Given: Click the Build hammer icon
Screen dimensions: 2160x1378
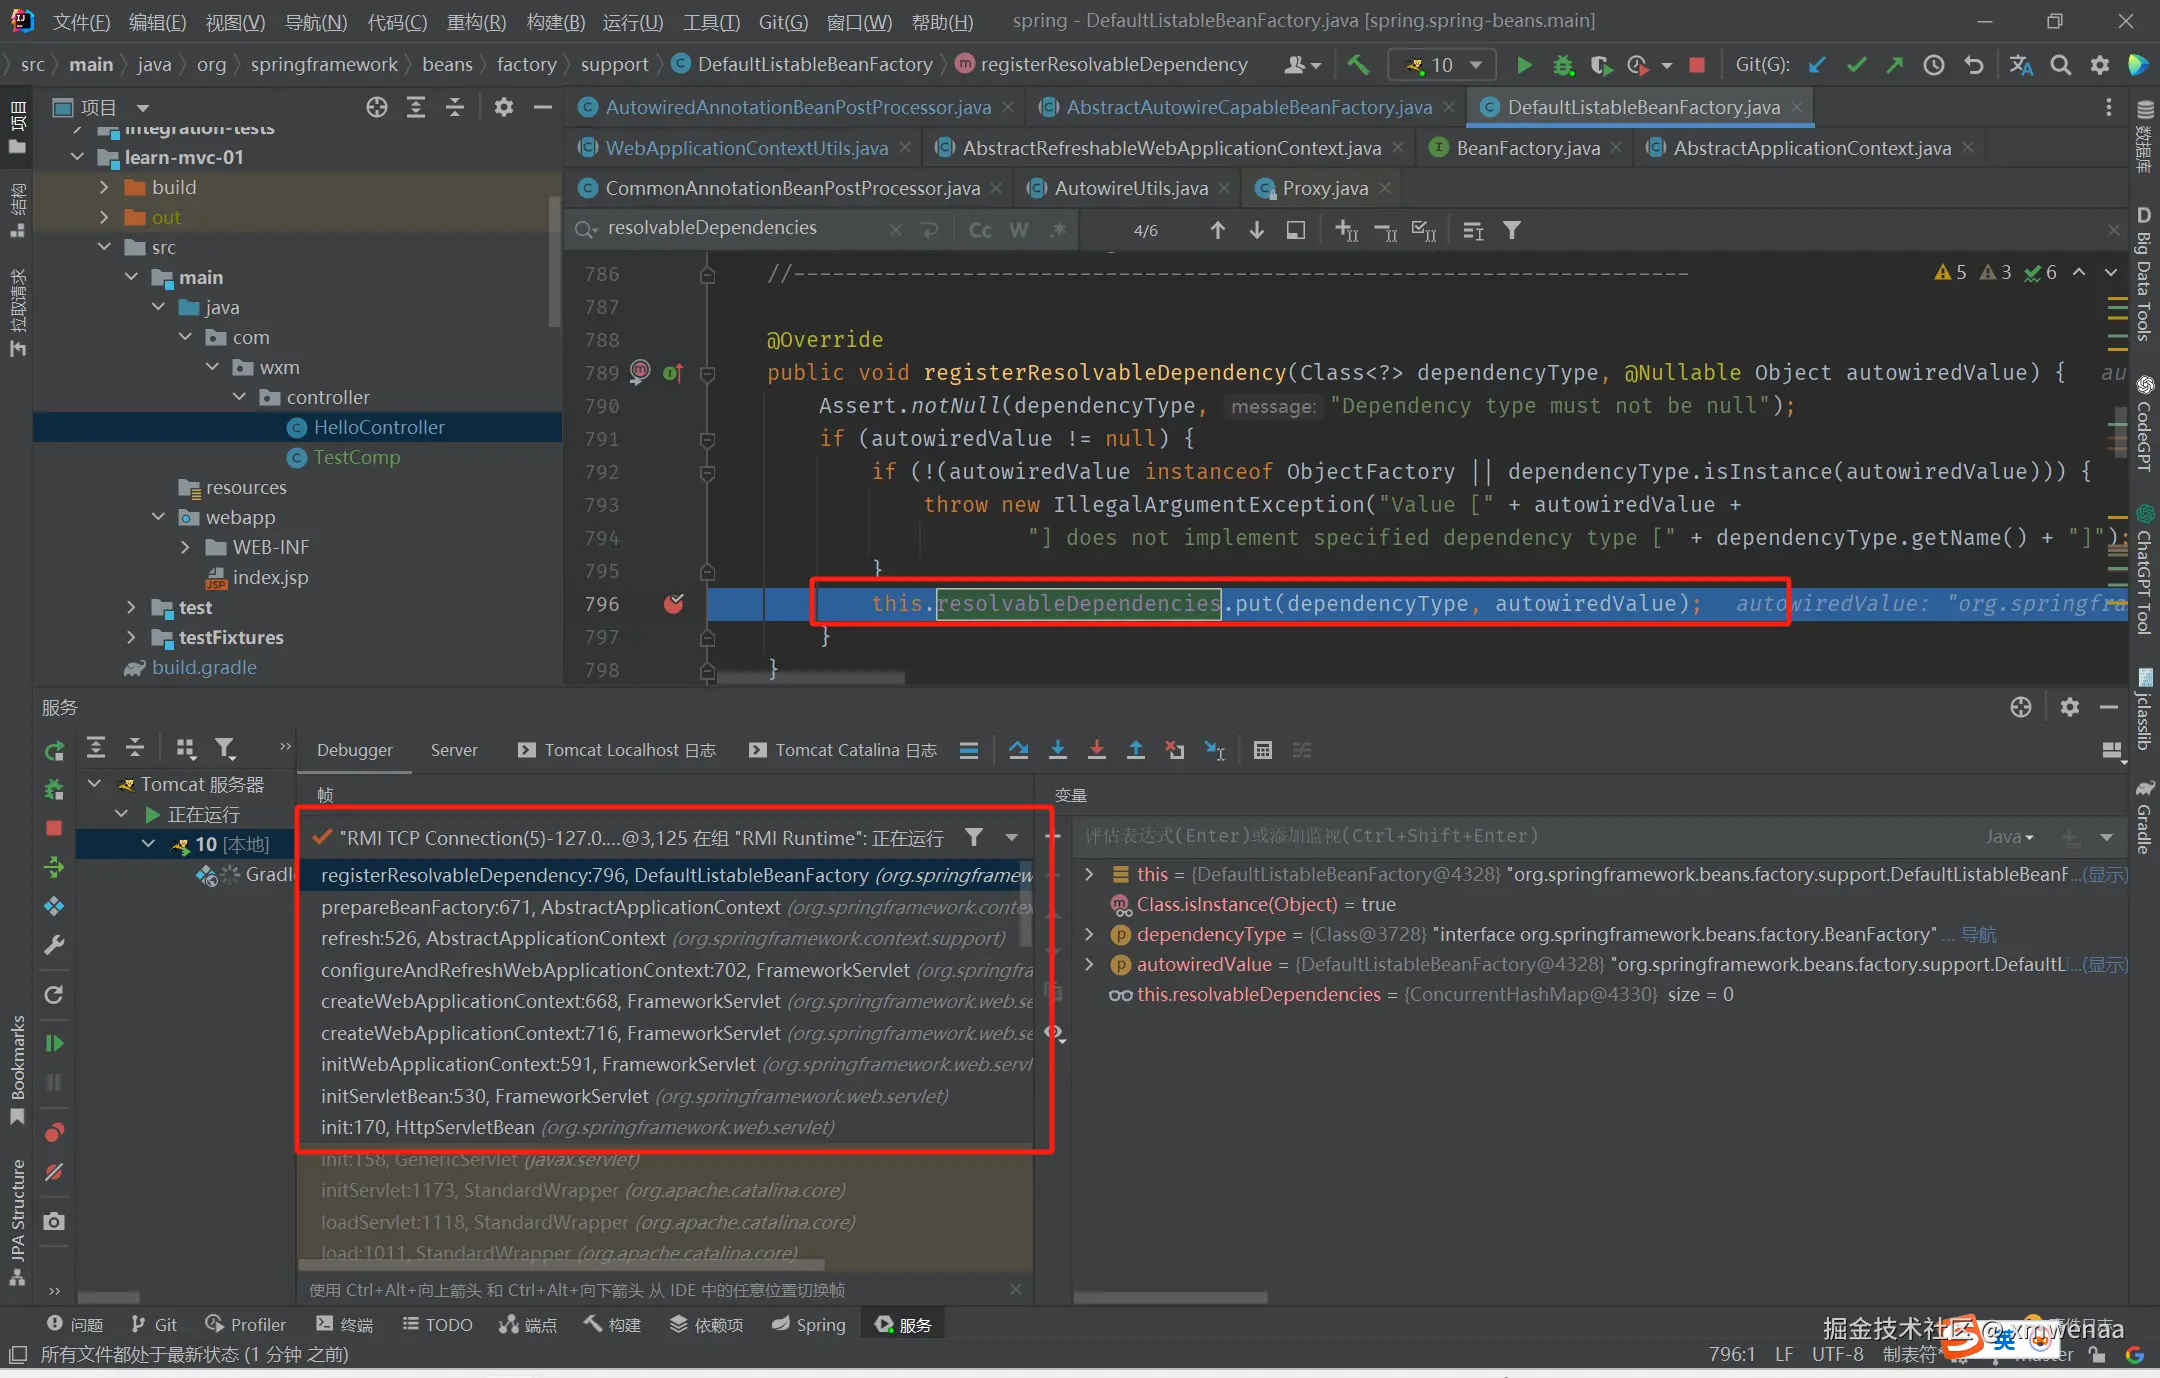Looking at the screenshot, I should pyautogui.click(x=1358, y=65).
